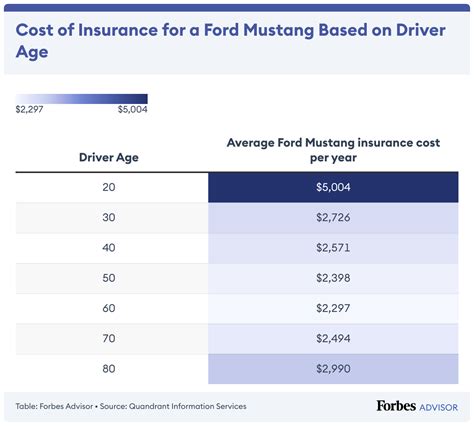Select the $2,726 cost cell

(333, 218)
